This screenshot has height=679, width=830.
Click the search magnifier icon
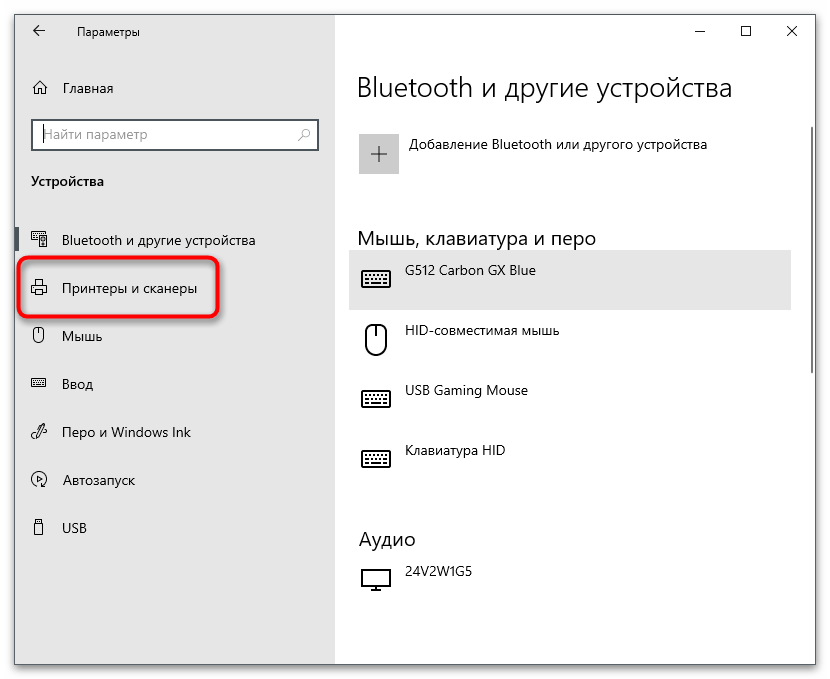point(305,135)
